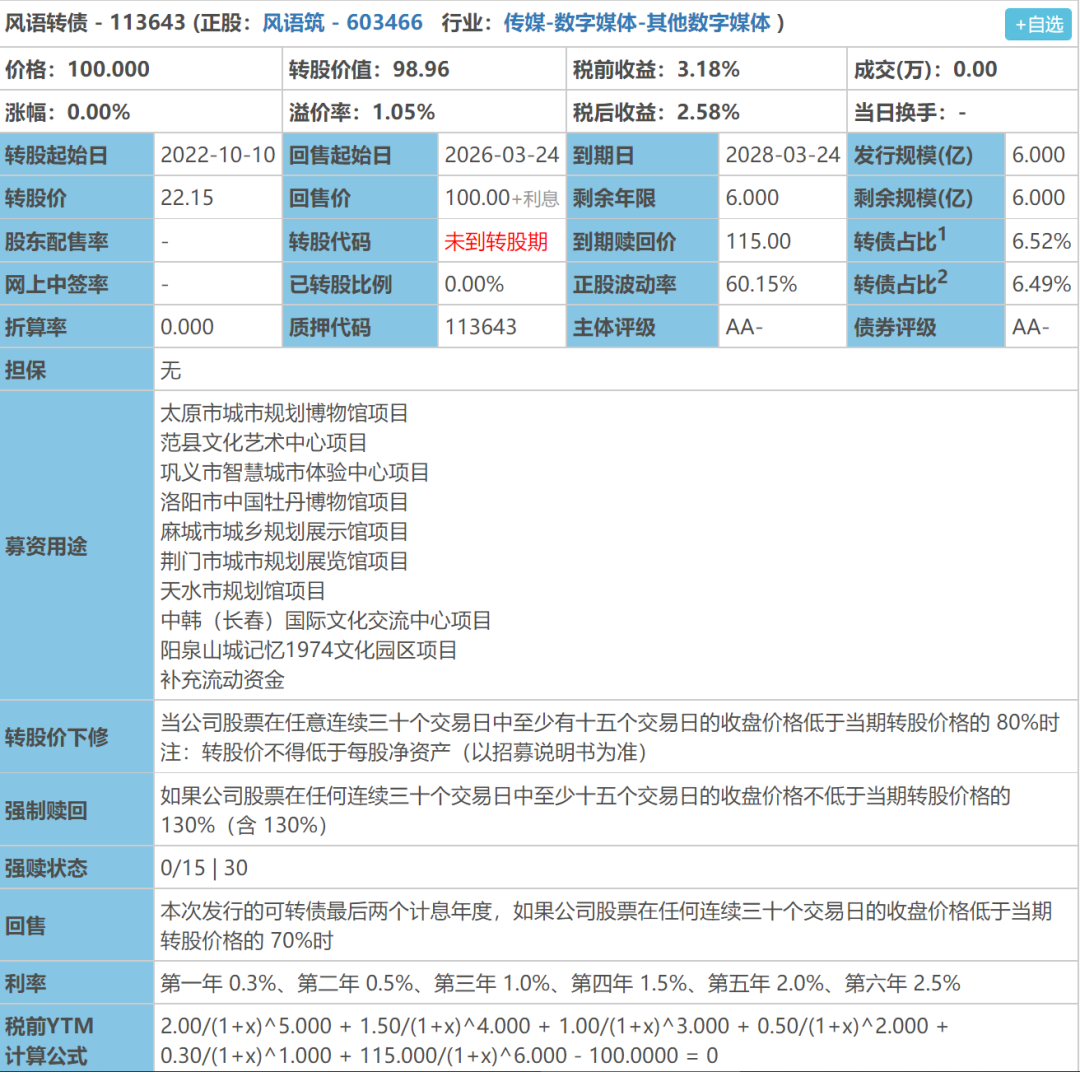Image resolution: width=1080 pixels, height=1072 pixels.
Task: Click the 主体评级 label cell
Action: coord(642,327)
